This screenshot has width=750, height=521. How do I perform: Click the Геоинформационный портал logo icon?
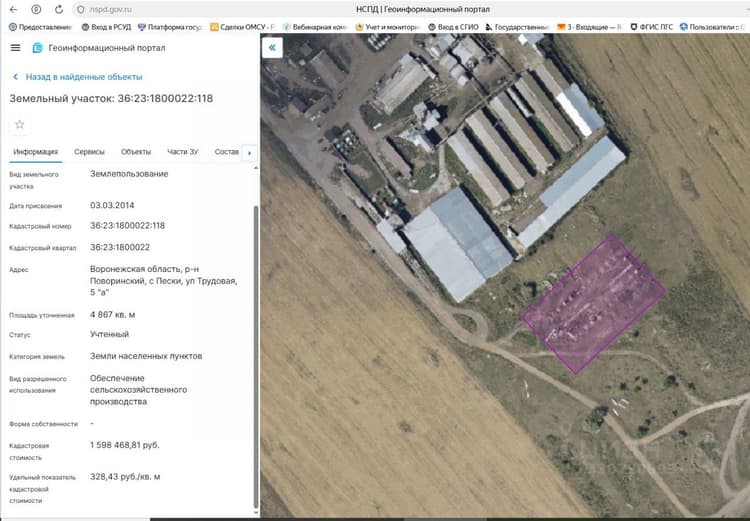pos(37,48)
